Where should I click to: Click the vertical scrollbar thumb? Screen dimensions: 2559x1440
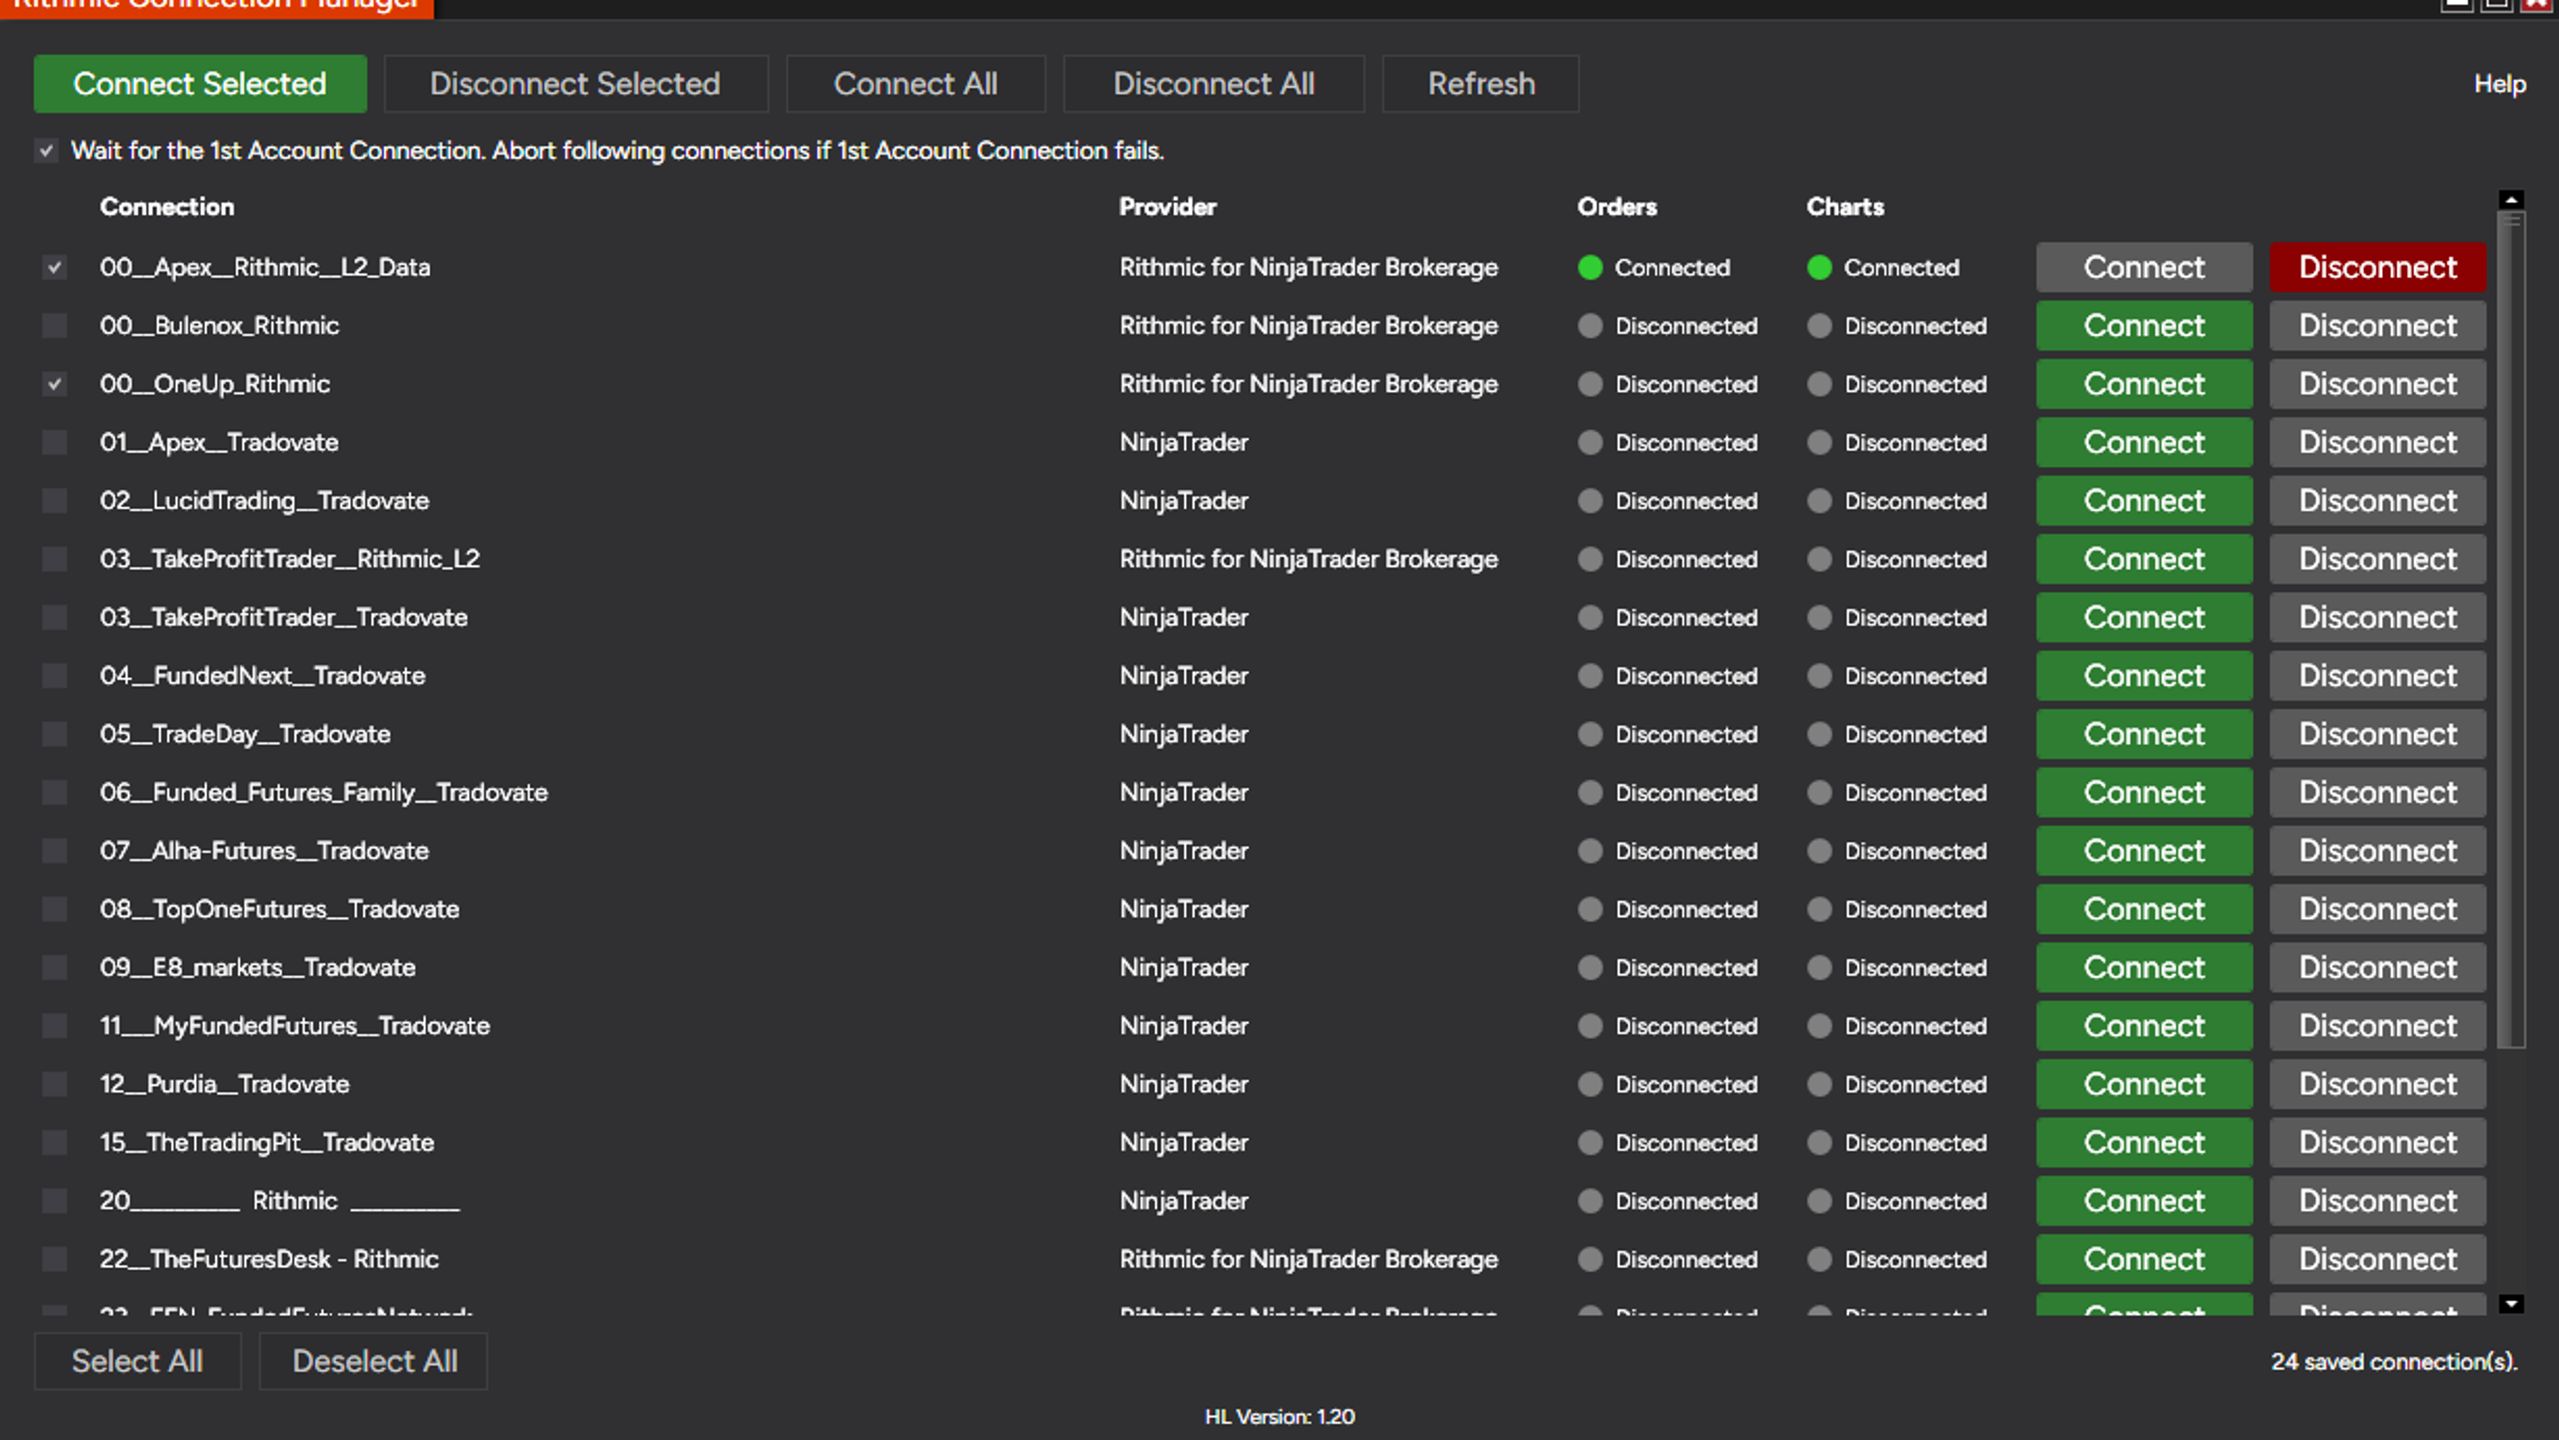click(2511, 630)
